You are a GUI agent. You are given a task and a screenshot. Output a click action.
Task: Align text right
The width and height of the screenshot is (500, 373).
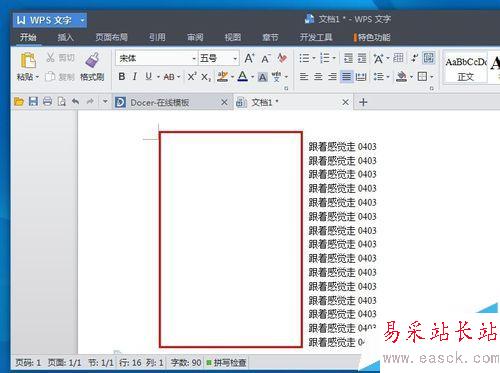coord(332,77)
